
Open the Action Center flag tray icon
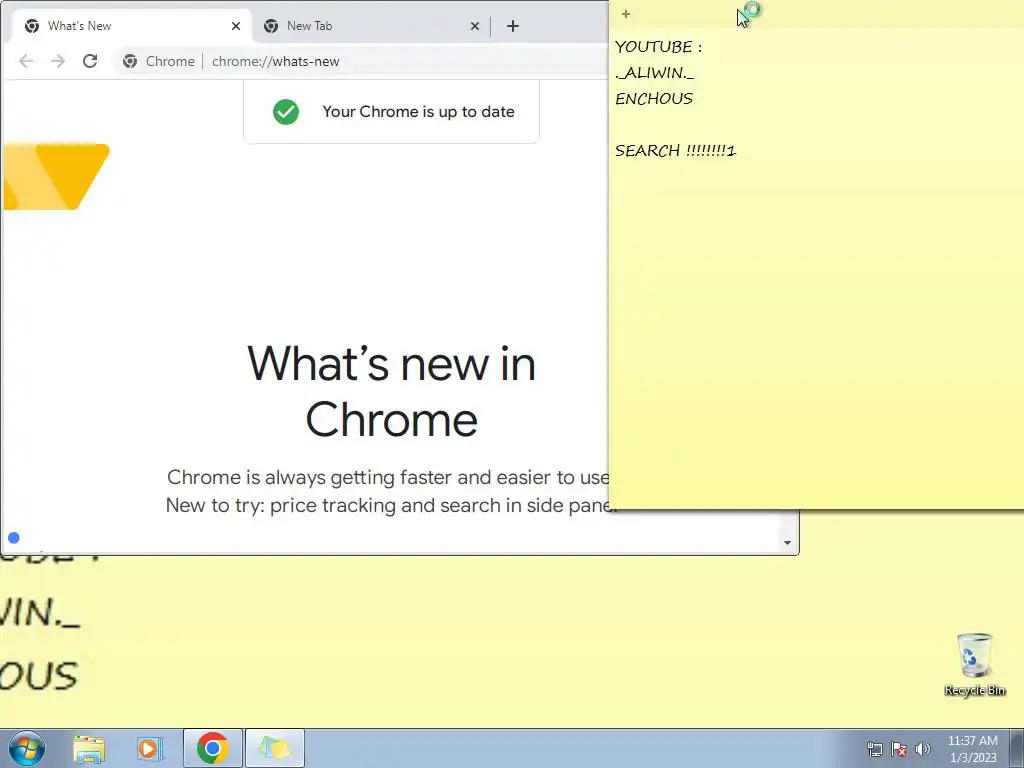coord(899,749)
